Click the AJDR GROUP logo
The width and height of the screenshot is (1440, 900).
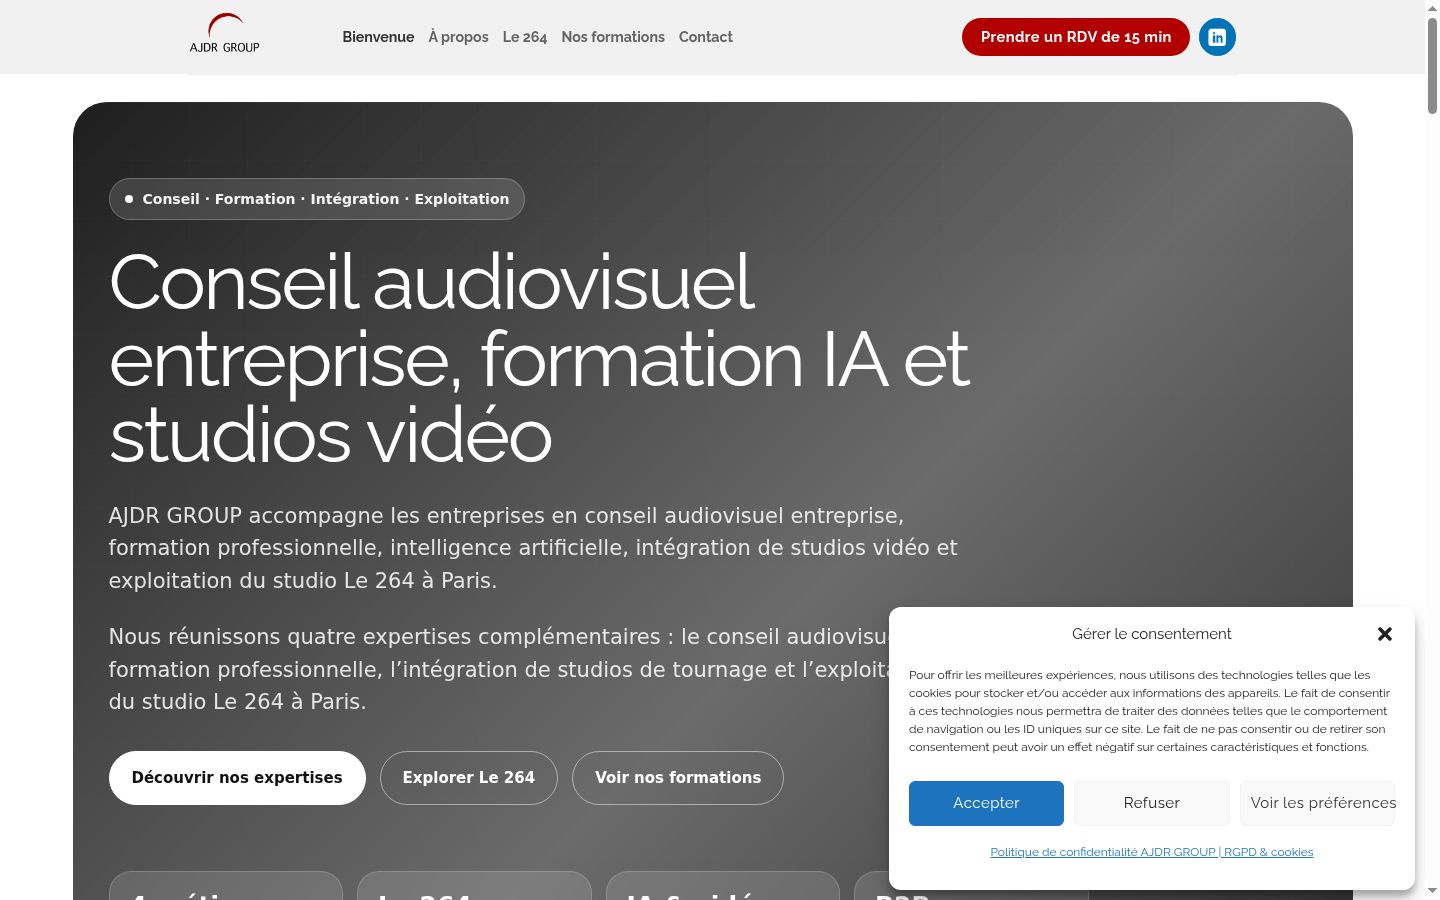[225, 34]
